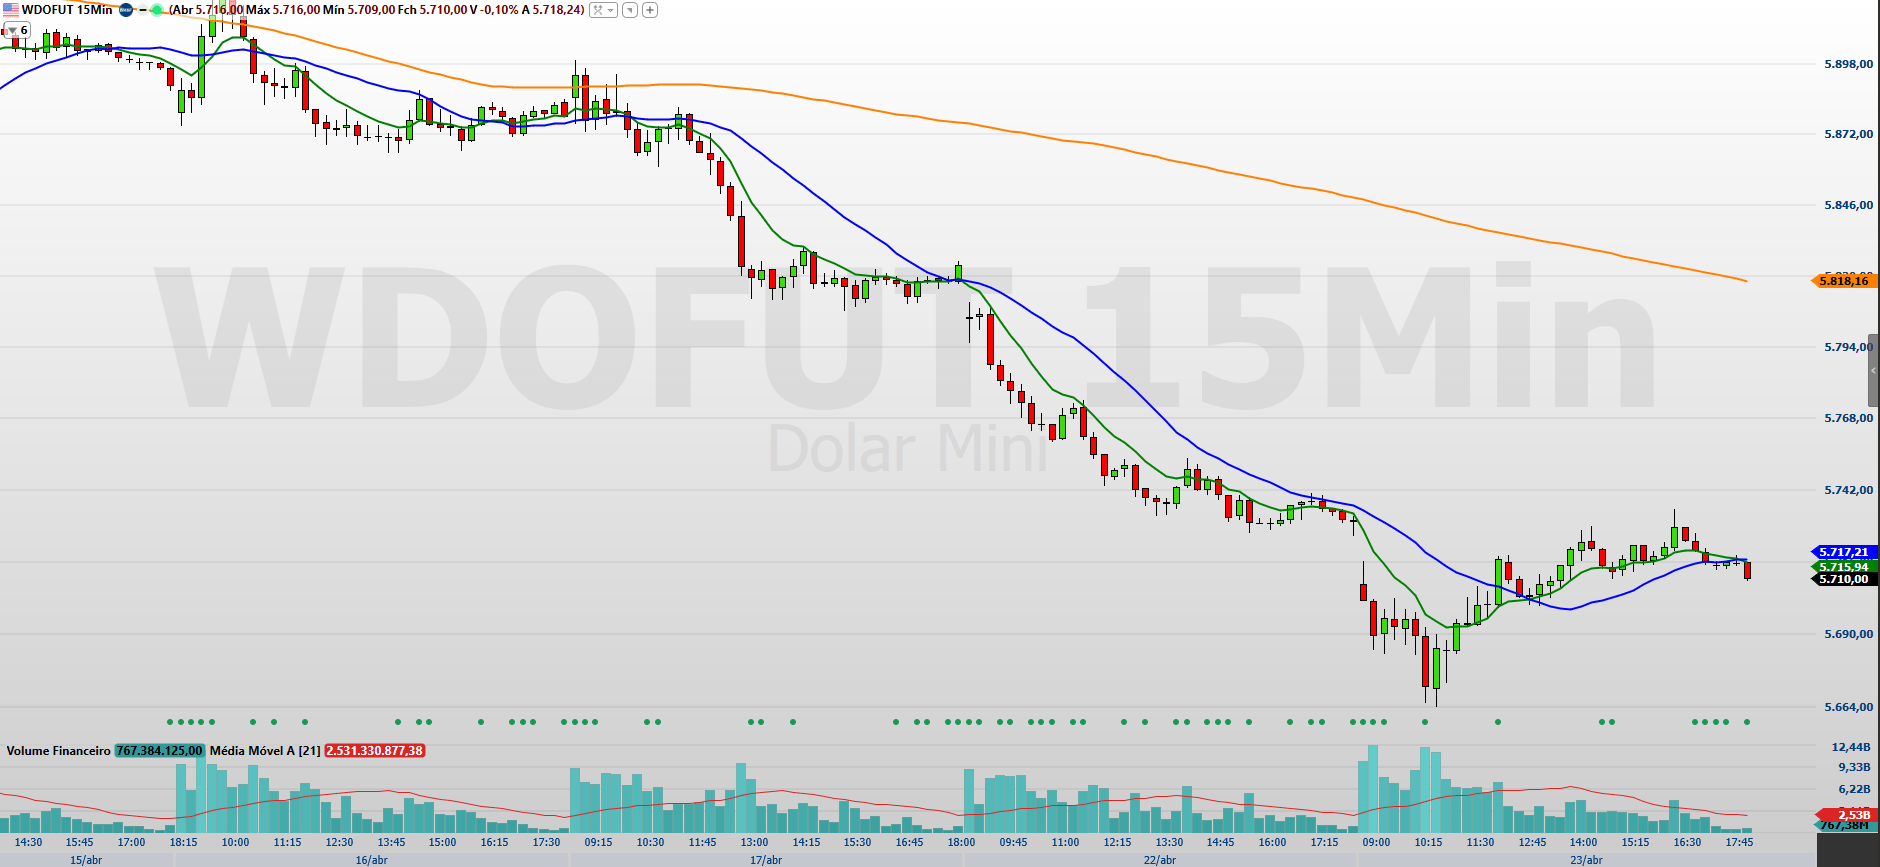The height and width of the screenshot is (867, 1880).
Task: Click the blue Brasil exchange badge icon
Action: pyautogui.click(x=126, y=10)
